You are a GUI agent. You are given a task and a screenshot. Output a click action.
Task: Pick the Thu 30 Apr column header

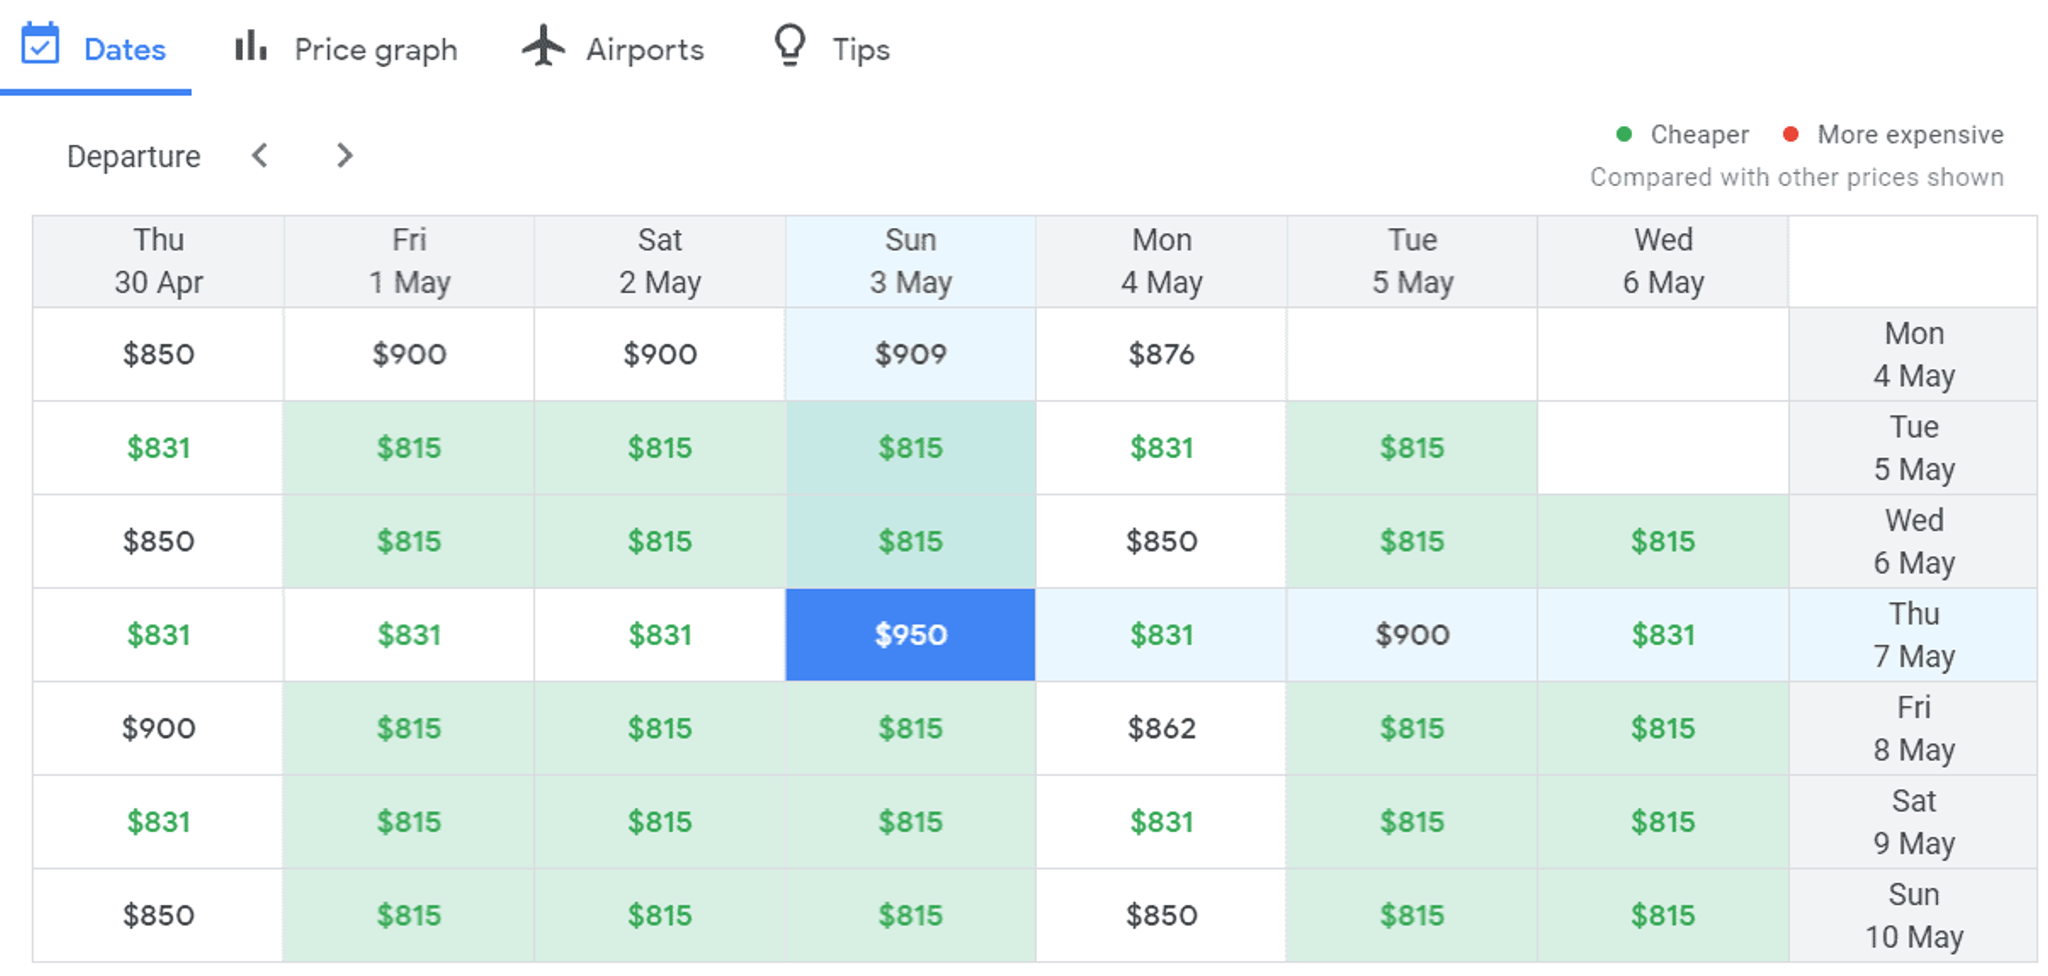(157, 261)
